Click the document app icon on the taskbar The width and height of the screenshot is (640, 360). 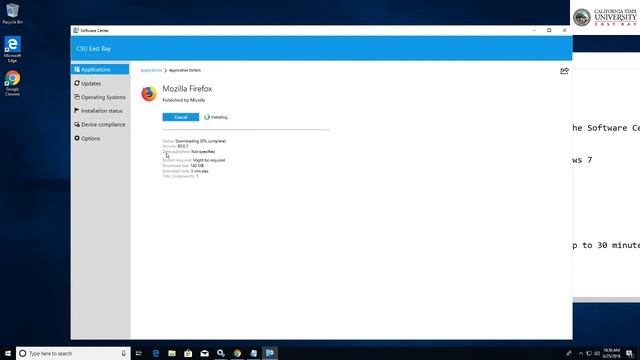(253, 353)
